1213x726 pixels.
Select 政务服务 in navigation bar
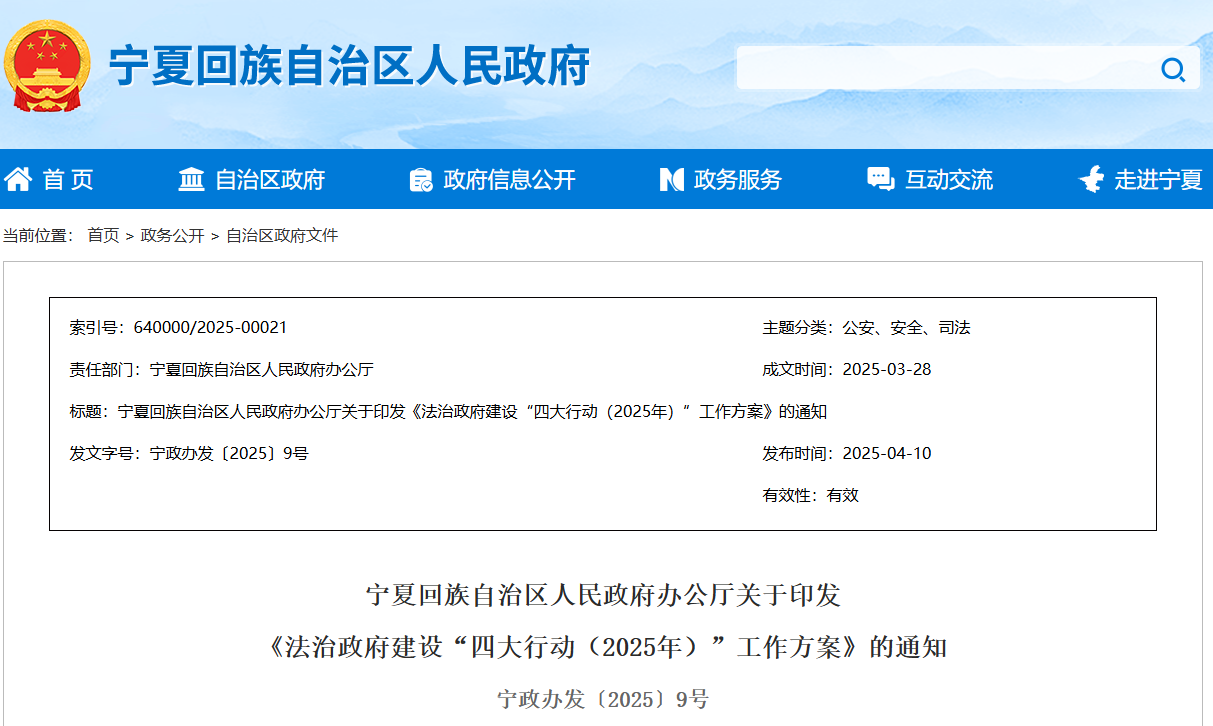point(738,180)
